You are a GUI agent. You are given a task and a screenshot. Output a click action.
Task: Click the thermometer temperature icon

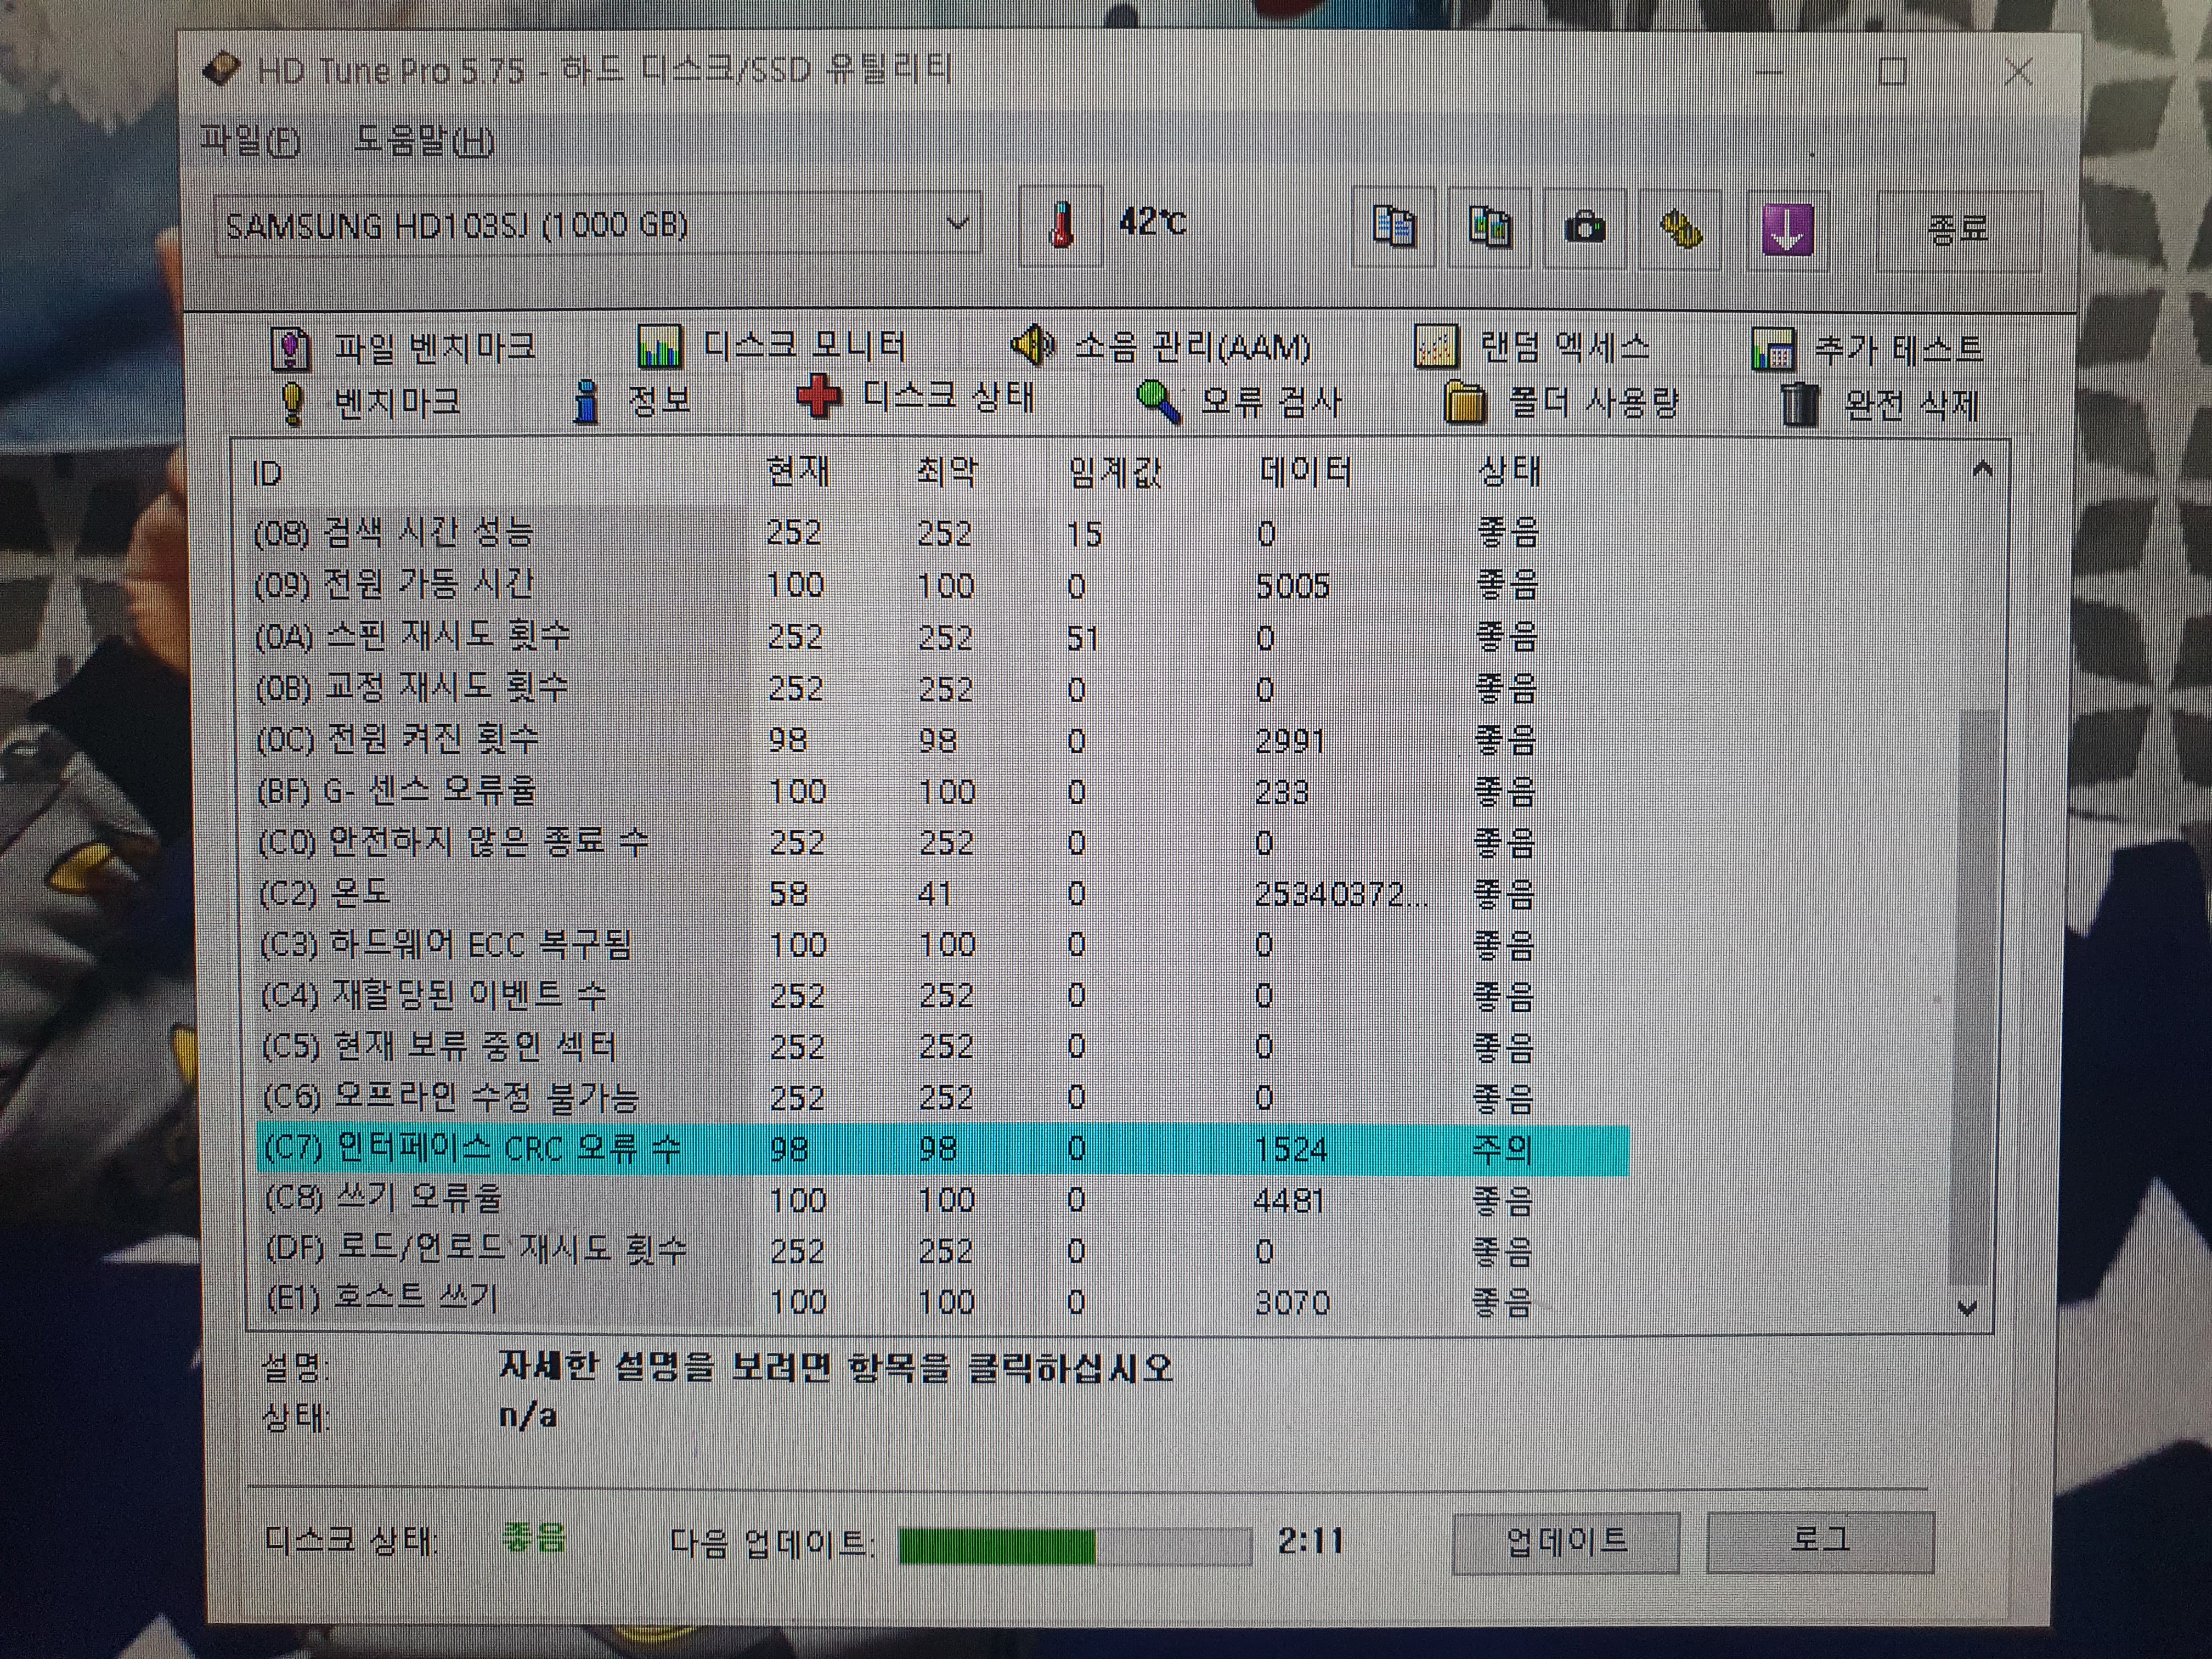[1061, 225]
